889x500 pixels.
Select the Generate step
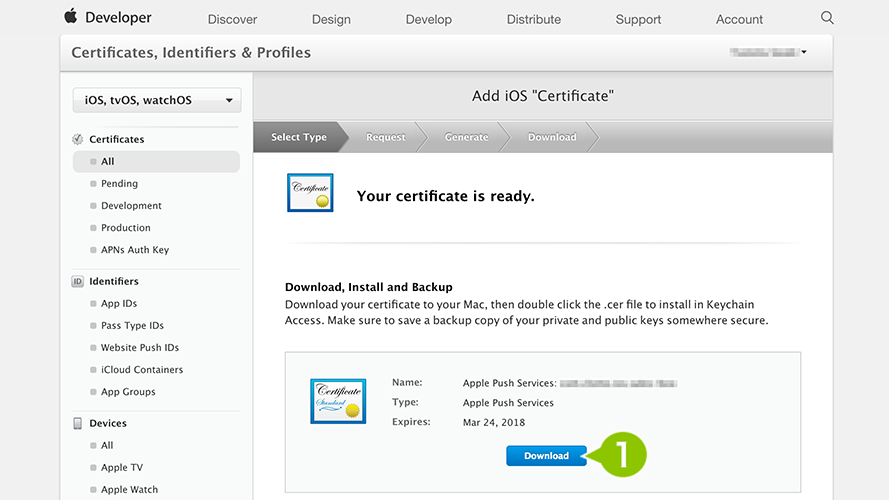click(x=466, y=137)
